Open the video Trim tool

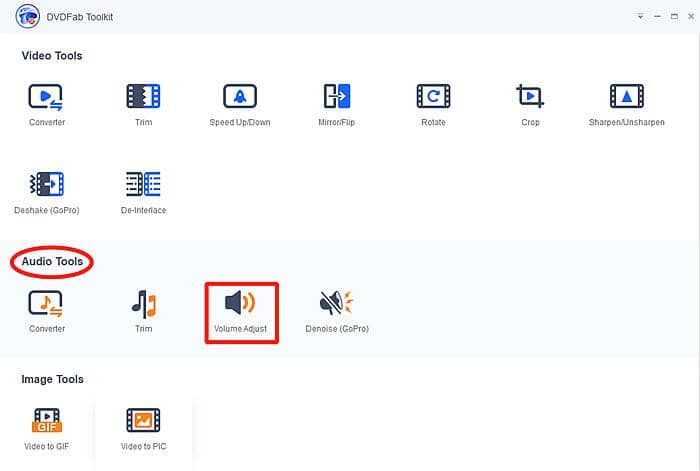click(x=143, y=105)
